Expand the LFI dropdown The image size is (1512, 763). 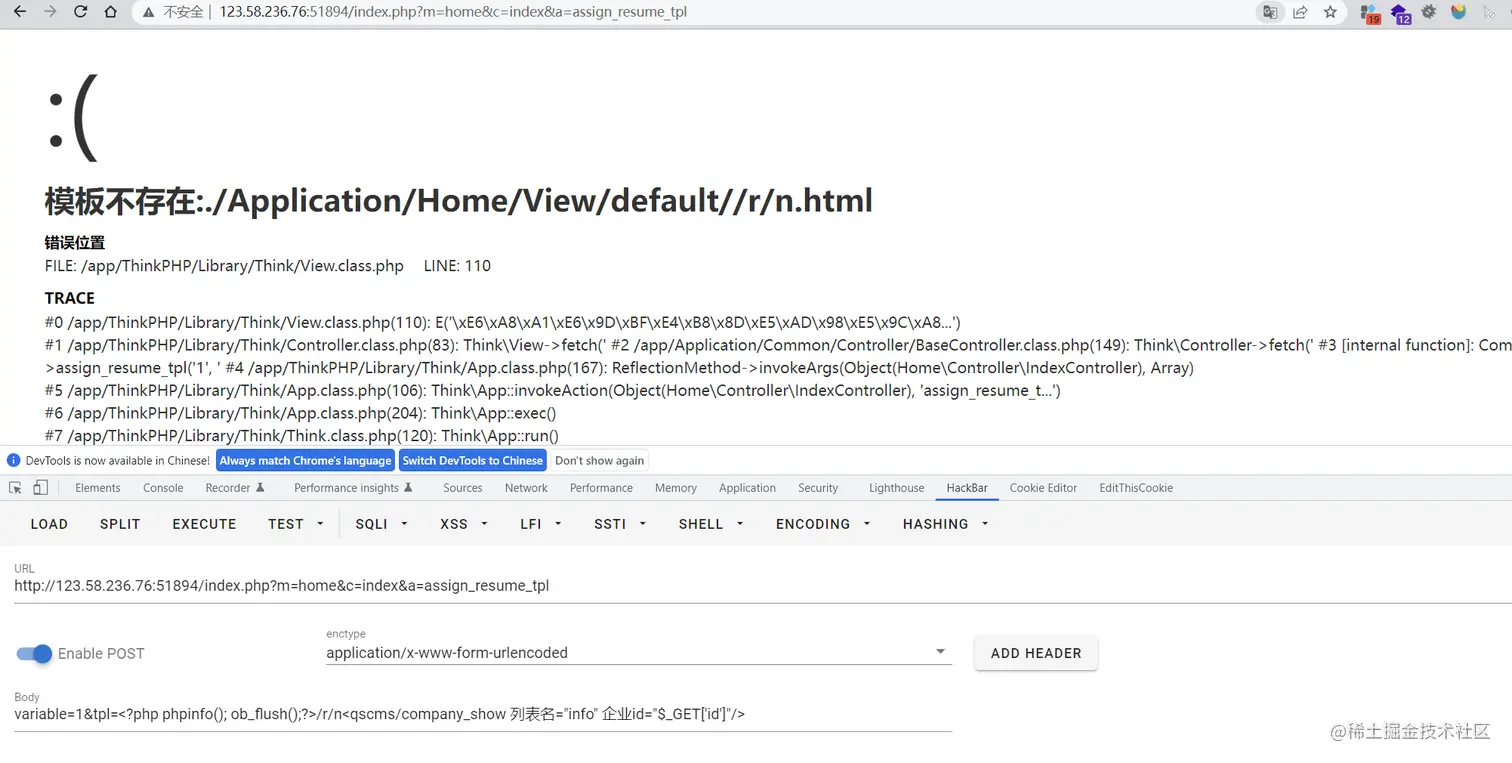[x=541, y=524]
